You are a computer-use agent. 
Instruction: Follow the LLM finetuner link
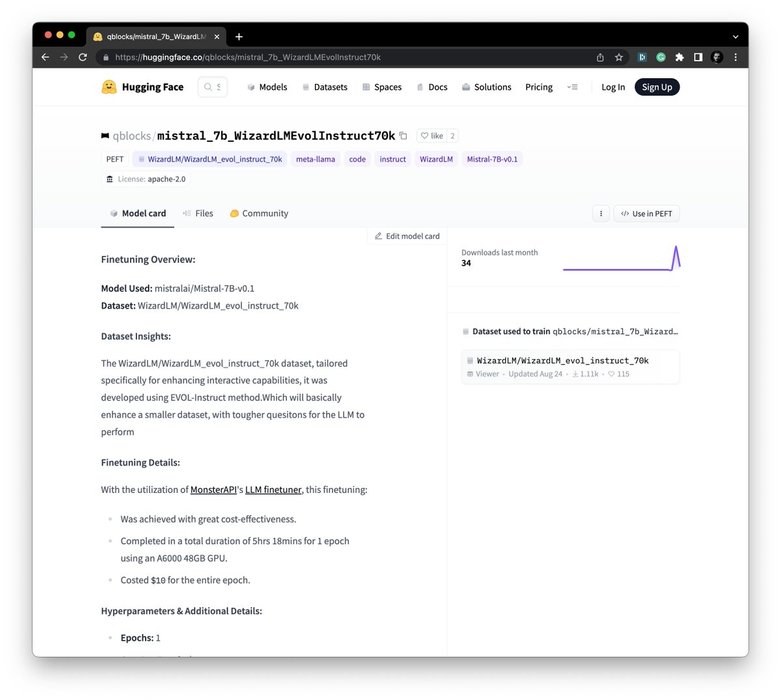click(x=273, y=490)
